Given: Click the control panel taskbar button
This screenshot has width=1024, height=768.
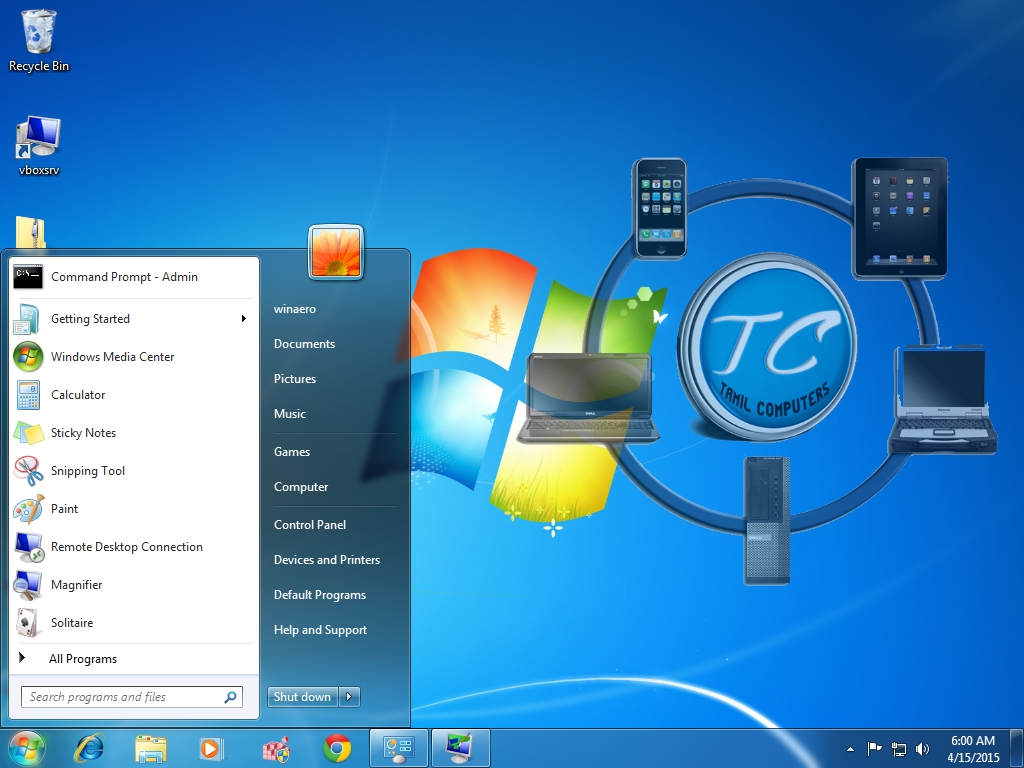Looking at the screenshot, I should coord(398,748).
